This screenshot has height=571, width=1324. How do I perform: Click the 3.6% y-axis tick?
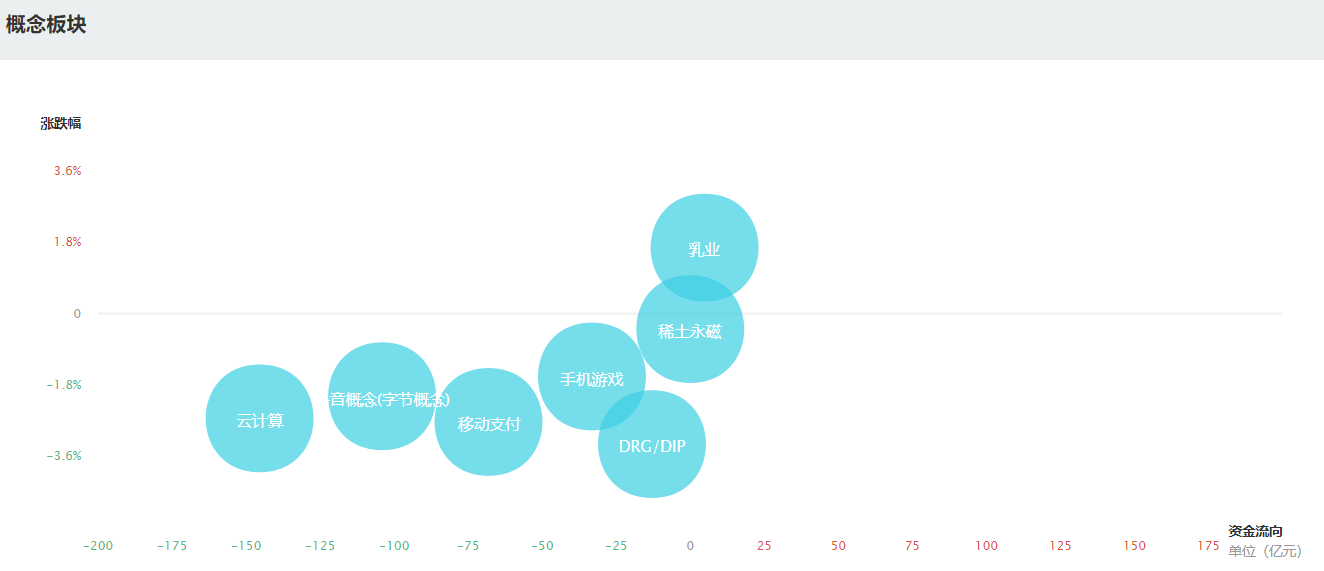click(x=68, y=171)
